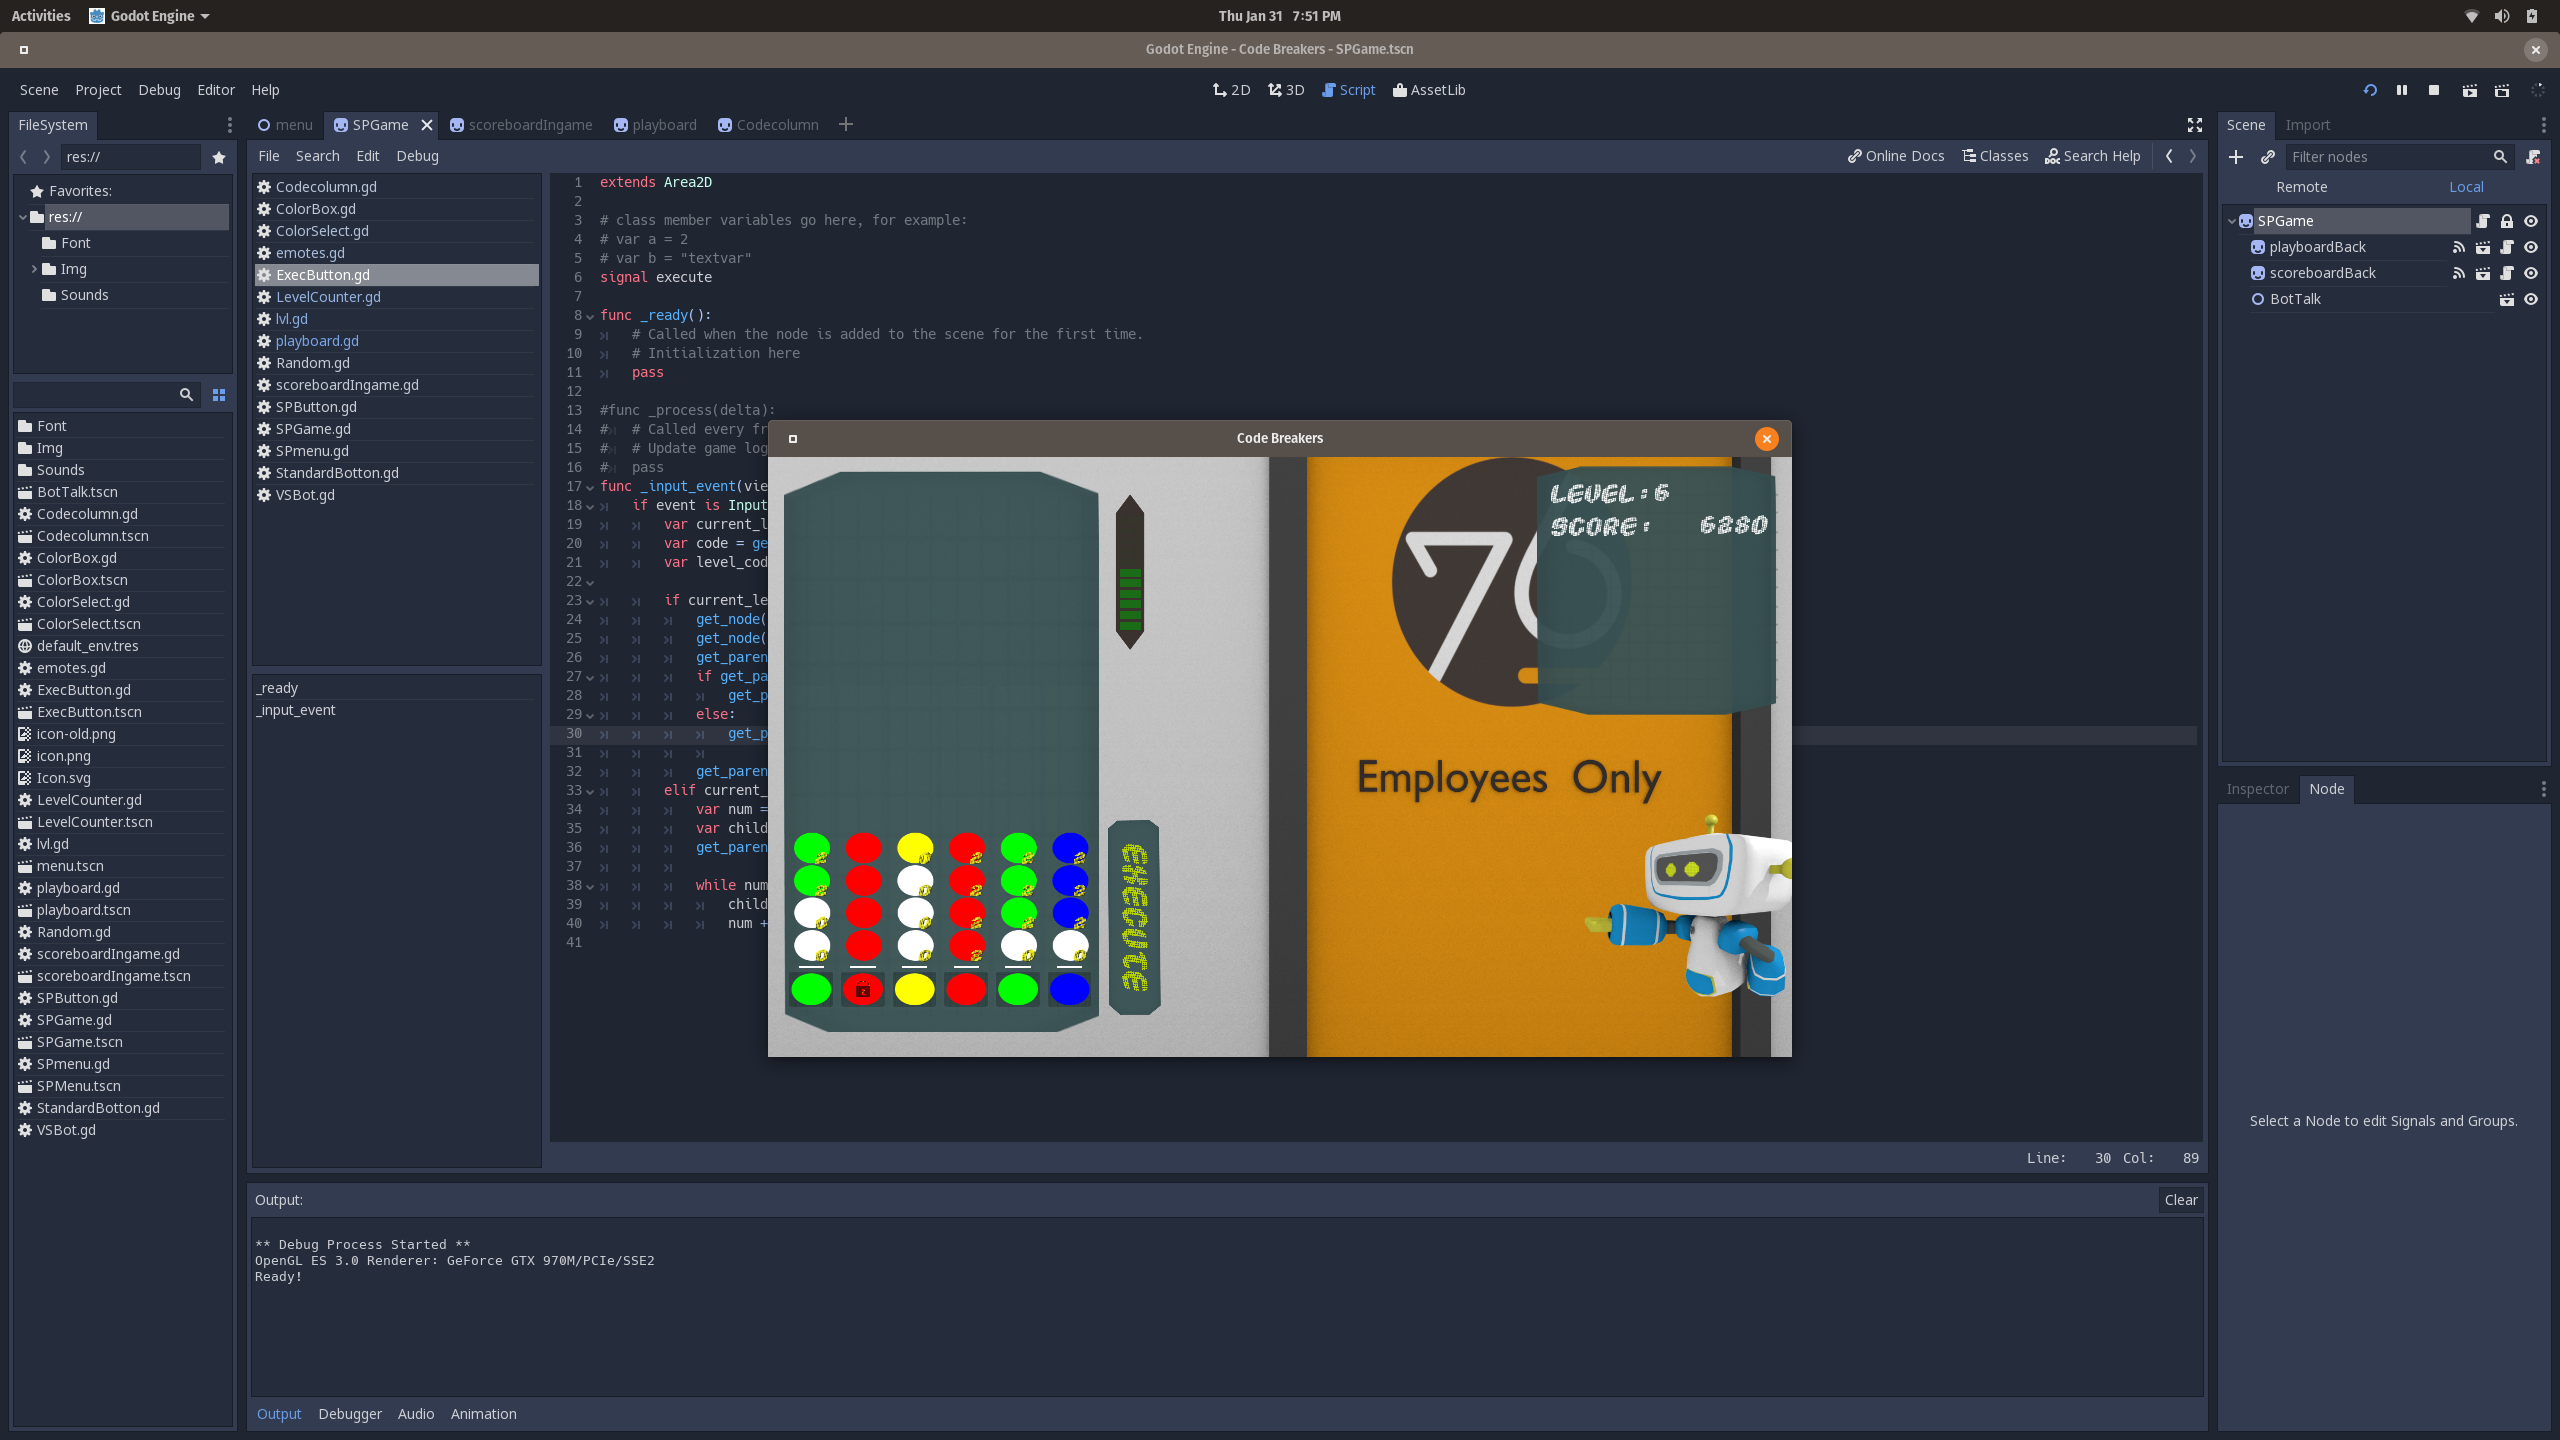Fold the _ready function at line 8

pos(590,316)
